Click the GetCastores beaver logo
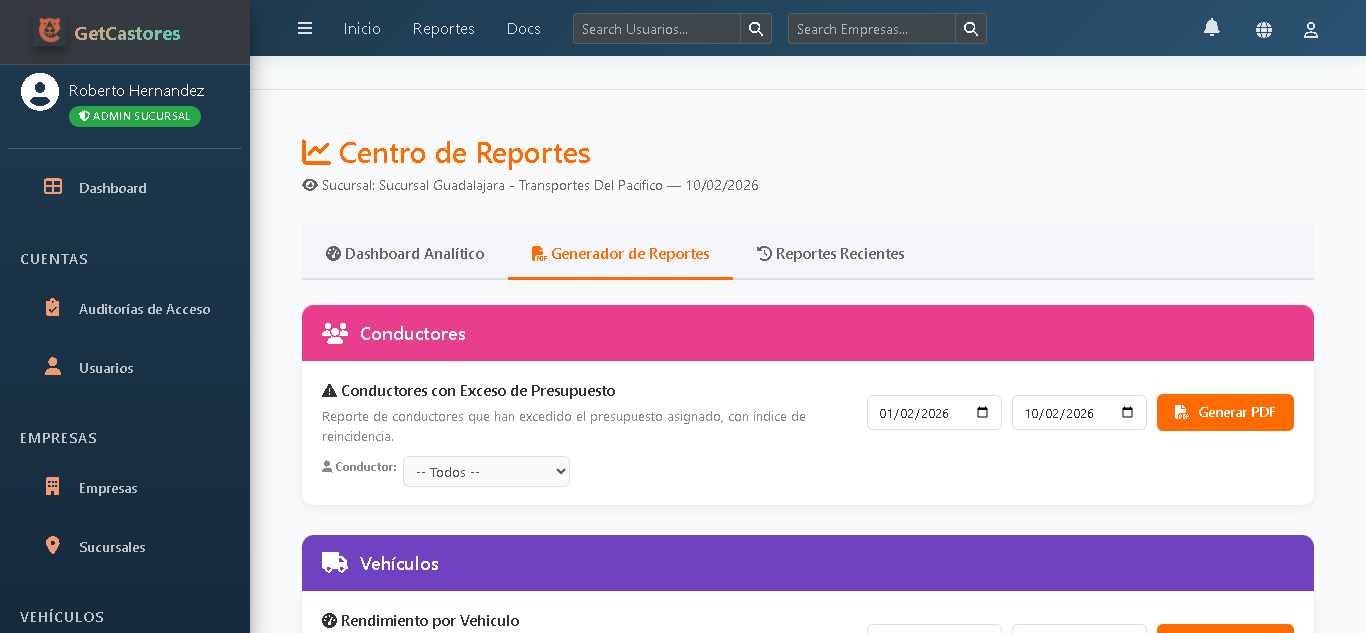 coord(55,30)
